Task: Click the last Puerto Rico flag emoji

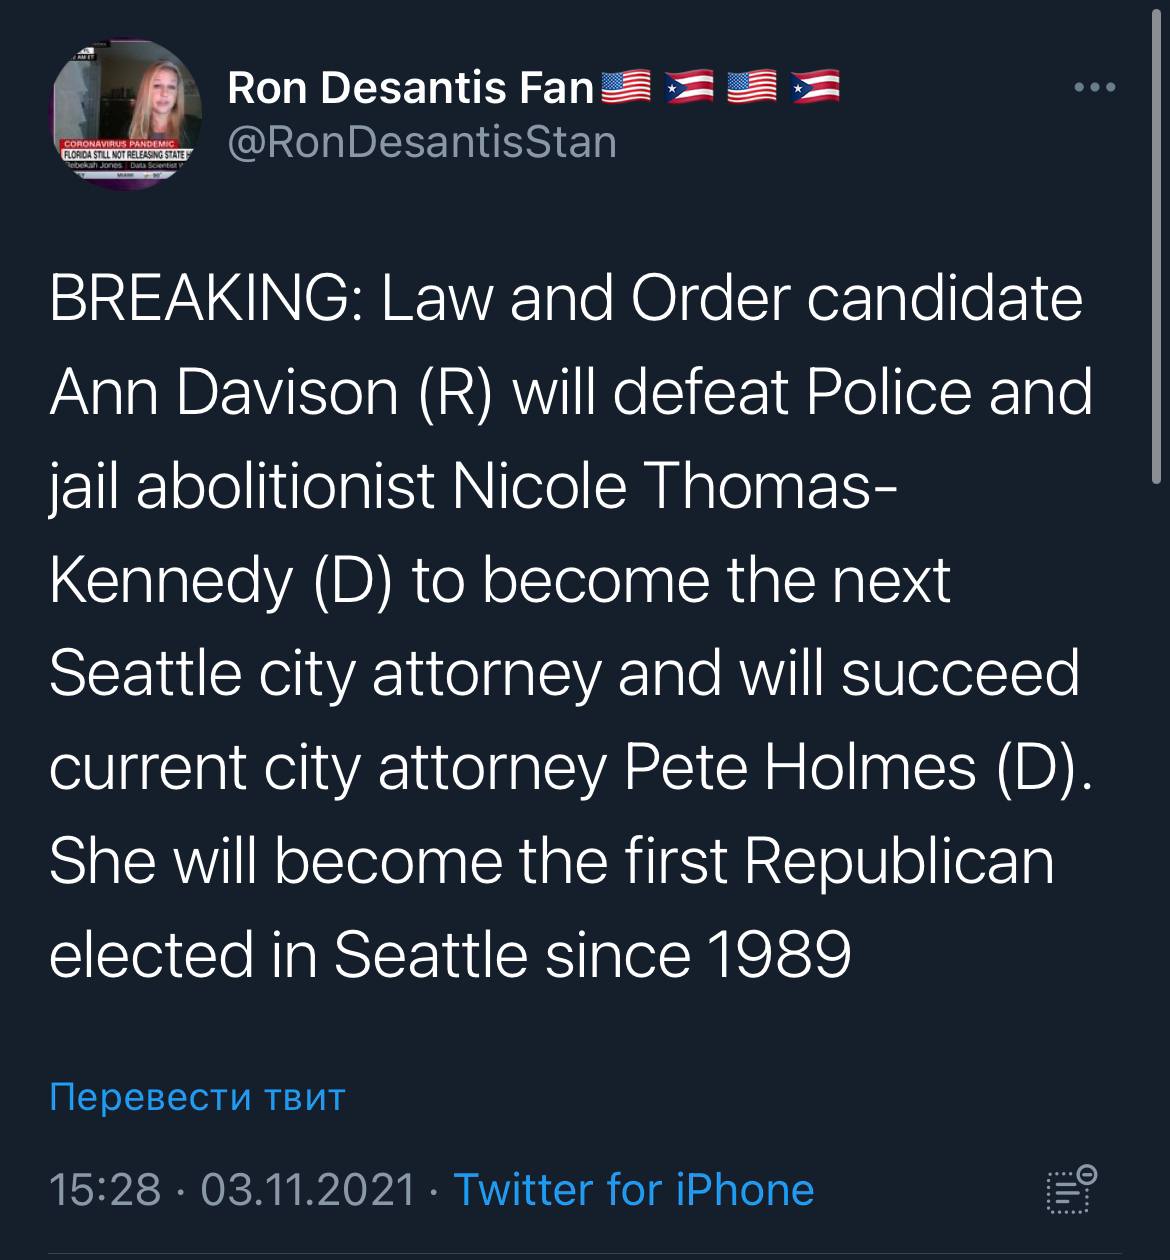Action: tap(815, 88)
